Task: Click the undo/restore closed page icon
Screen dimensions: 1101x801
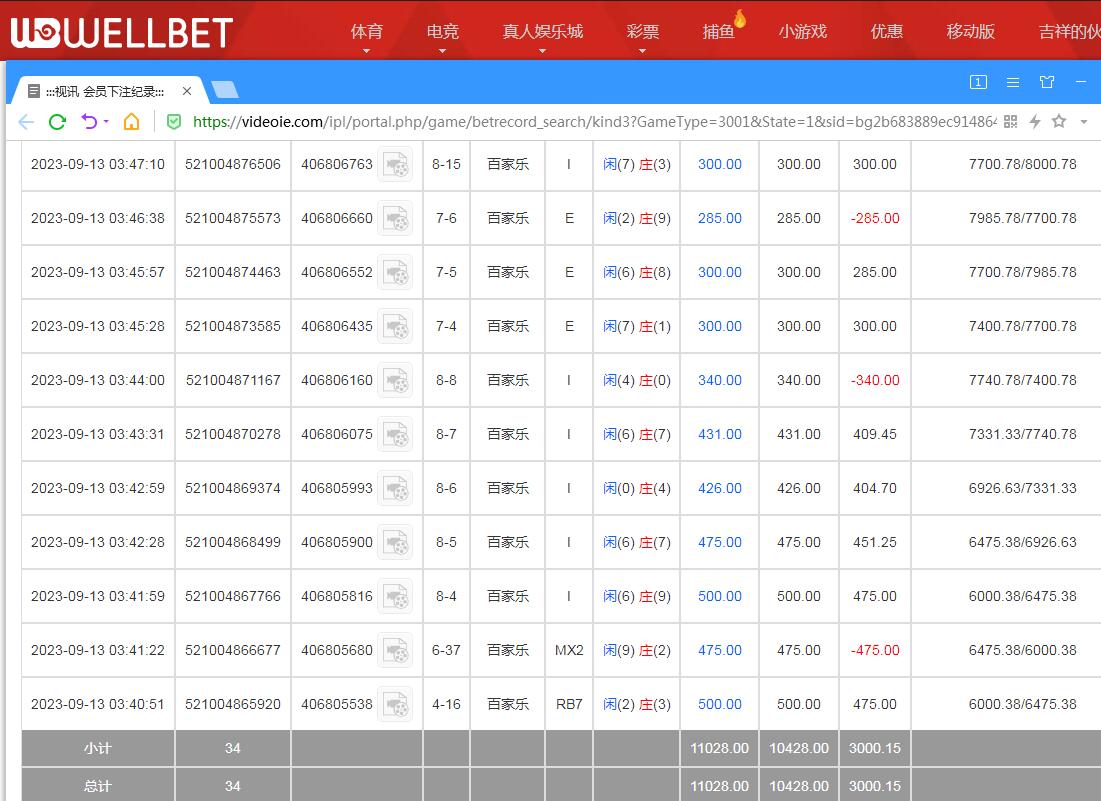Action: coord(90,121)
